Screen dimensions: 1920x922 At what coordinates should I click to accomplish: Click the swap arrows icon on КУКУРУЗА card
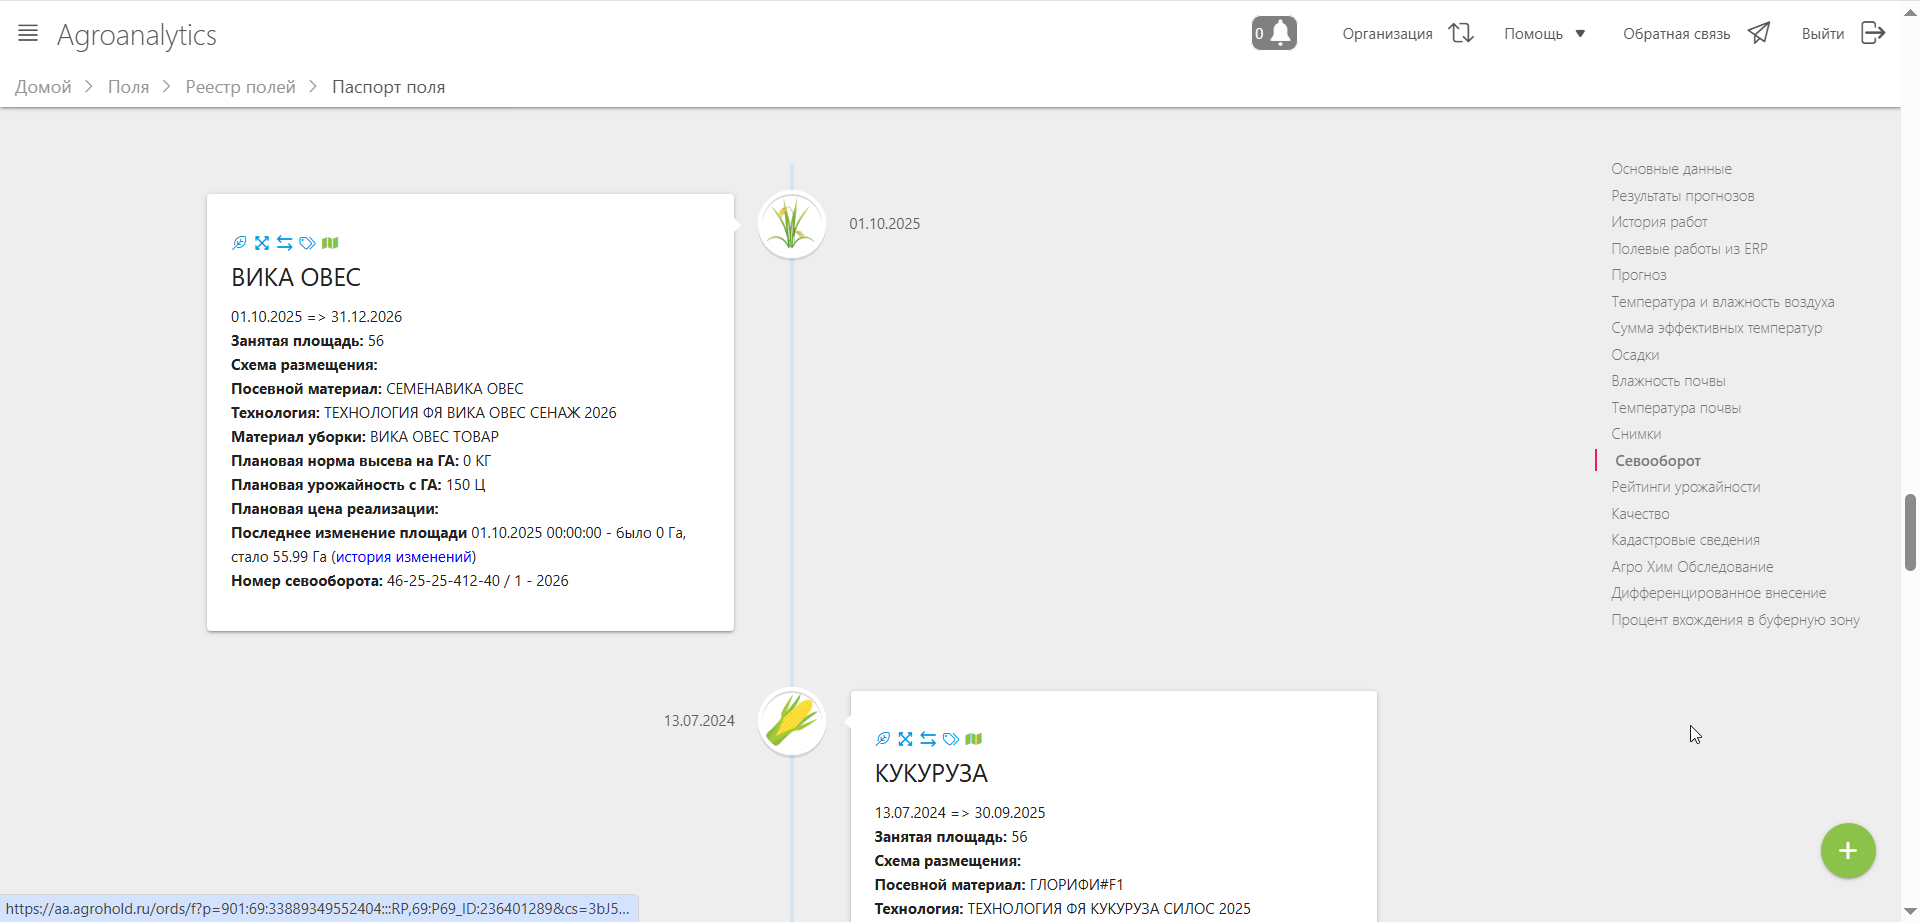pyautogui.click(x=928, y=739)
